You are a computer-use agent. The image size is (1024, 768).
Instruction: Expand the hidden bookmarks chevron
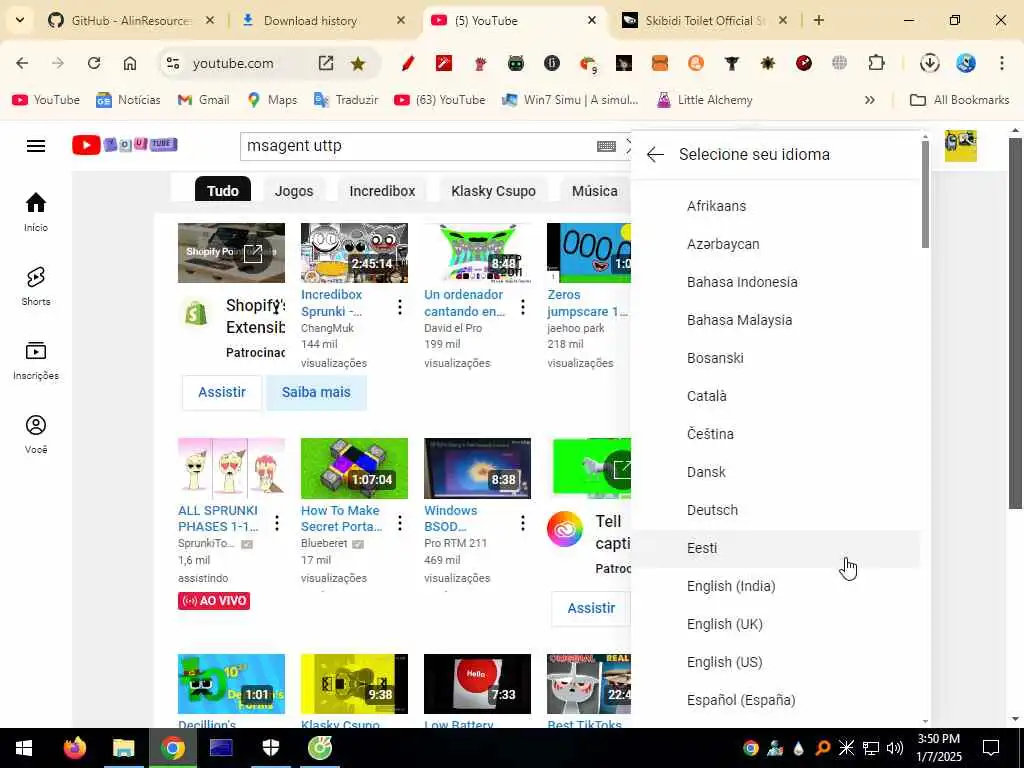[x=869, y=100]
